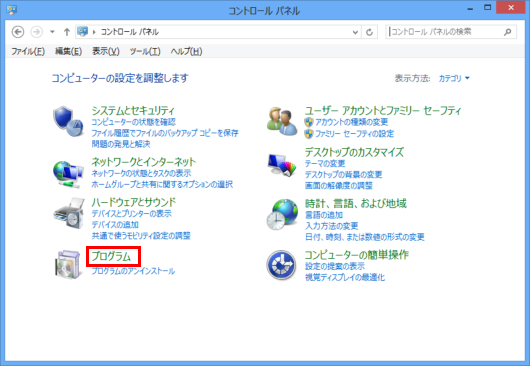Open recent locations dropdown arrow
This screenshot has width=530, height=366.
point(52,32)
